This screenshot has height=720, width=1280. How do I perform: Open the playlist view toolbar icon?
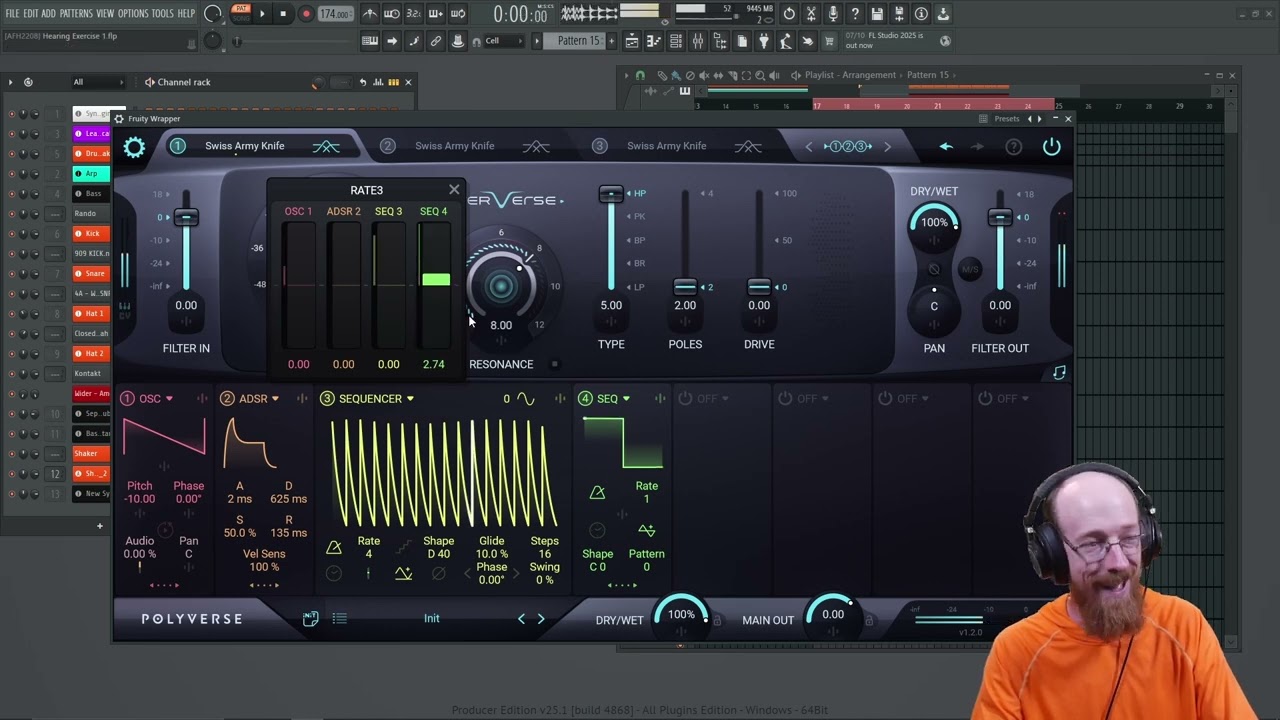632,41
